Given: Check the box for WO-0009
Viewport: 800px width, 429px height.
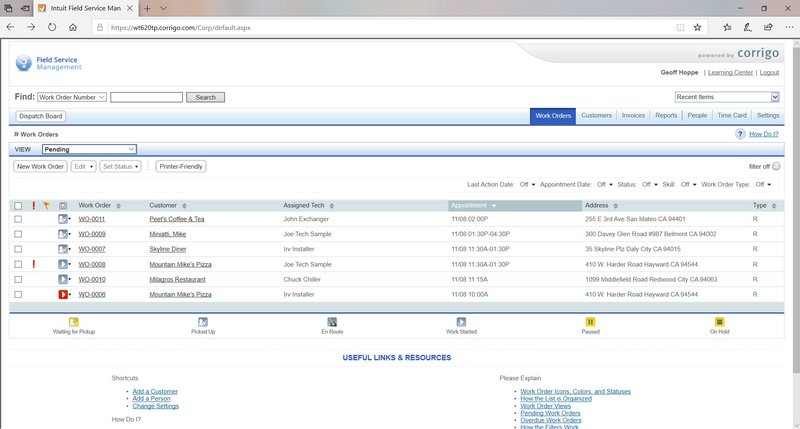Looking at the screenshot, I should click(x=18, y=234).
